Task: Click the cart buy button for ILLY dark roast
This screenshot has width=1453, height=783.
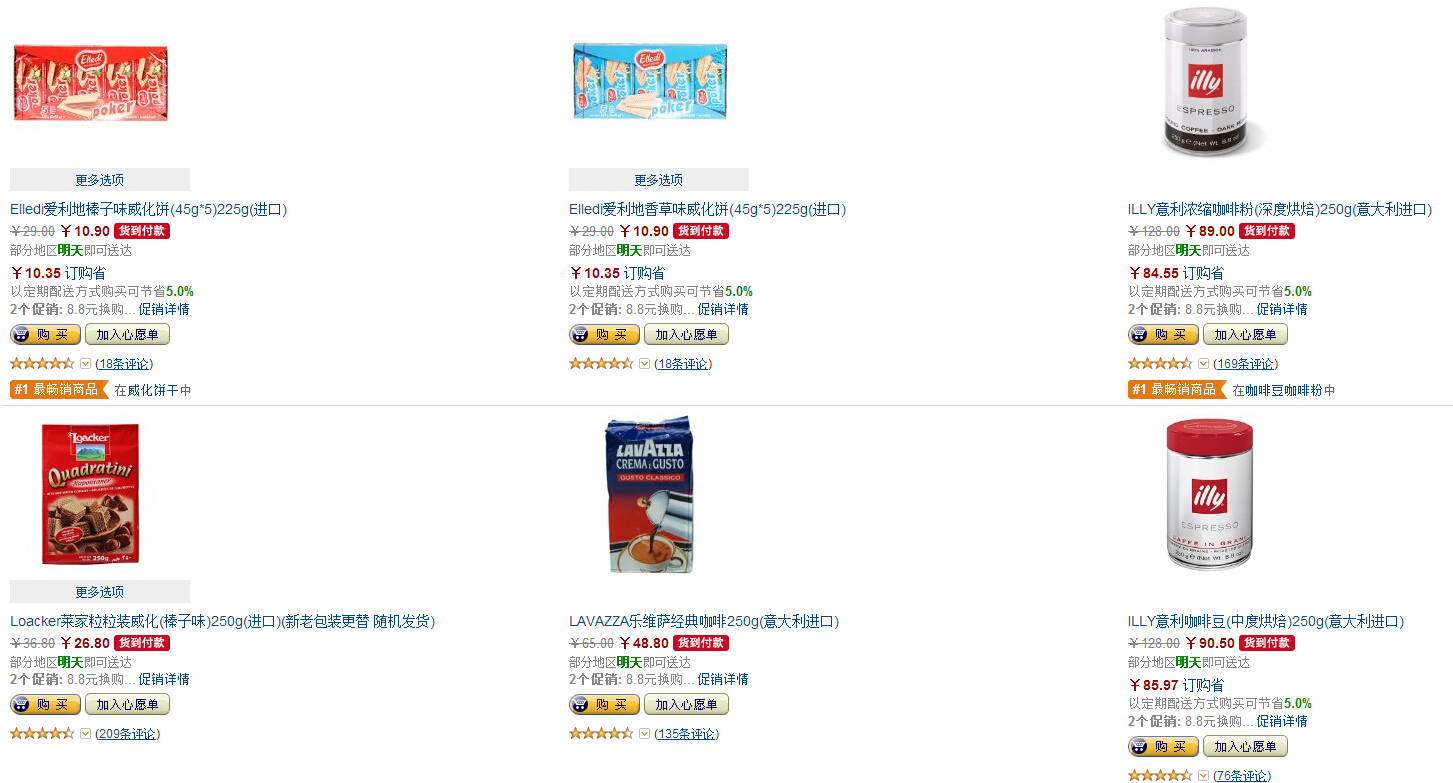Action: click(x=1163, y=335)
